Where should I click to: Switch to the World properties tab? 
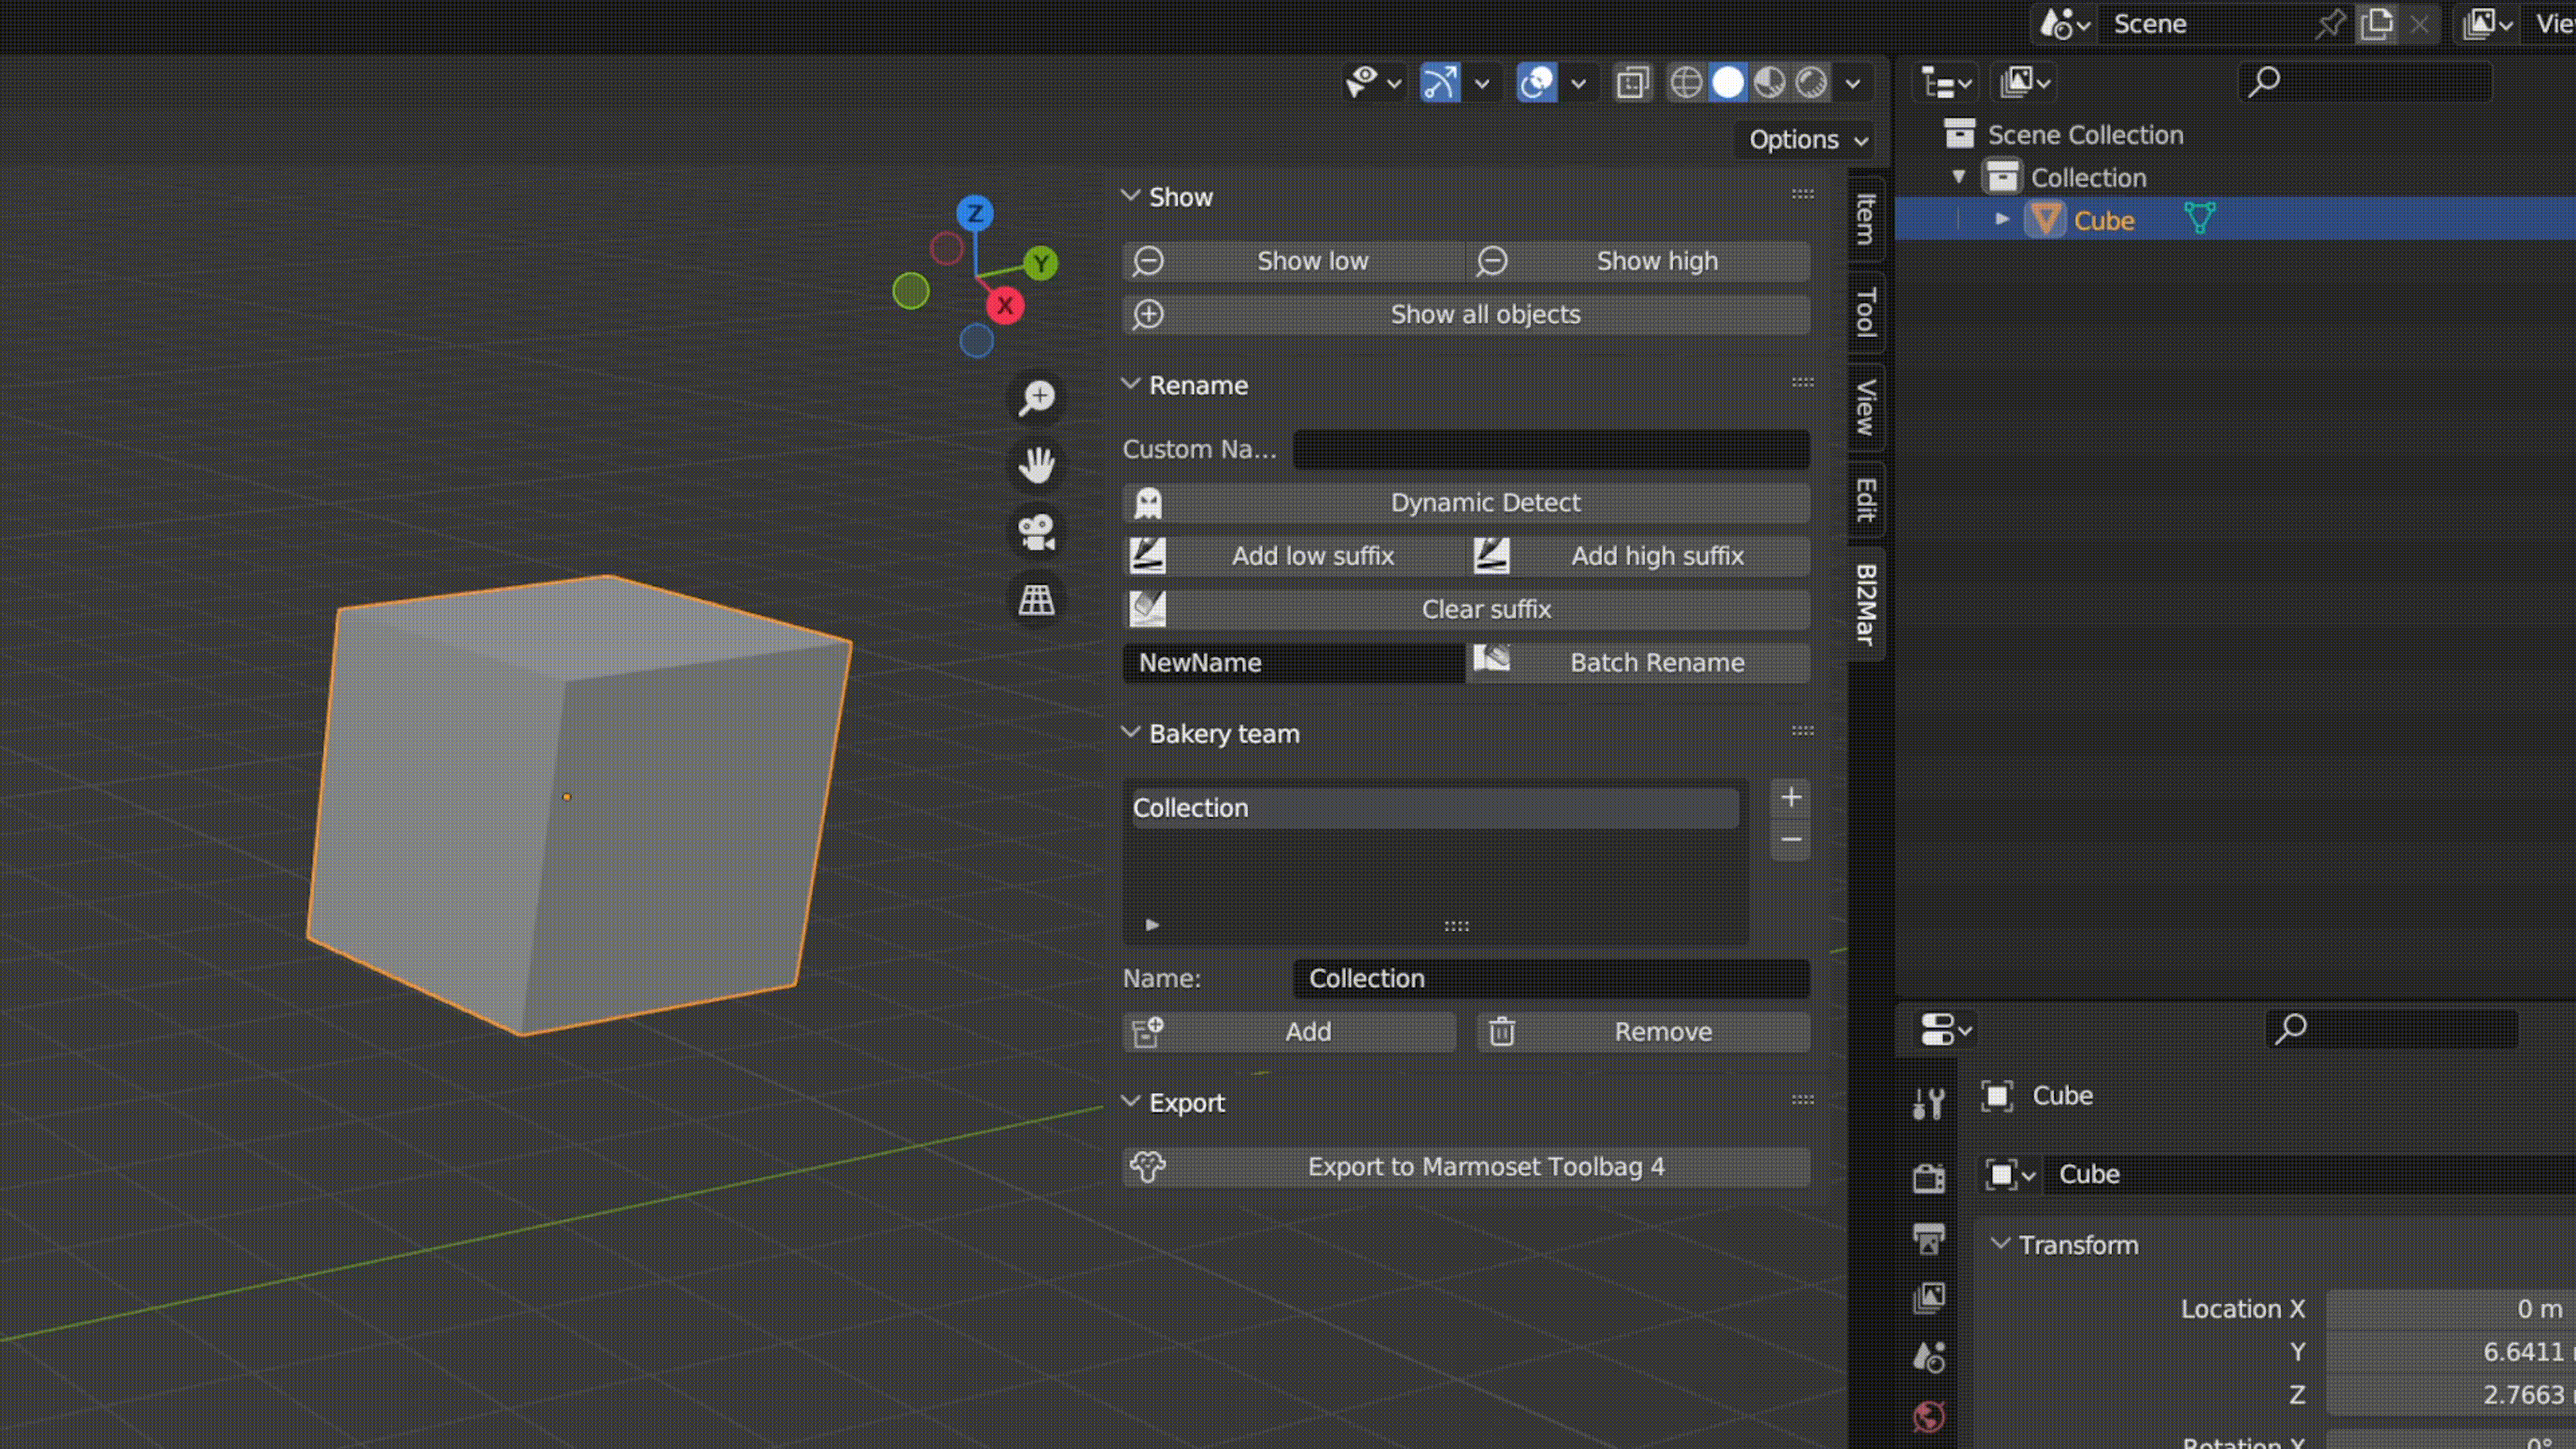[x=1929, y=1417]
